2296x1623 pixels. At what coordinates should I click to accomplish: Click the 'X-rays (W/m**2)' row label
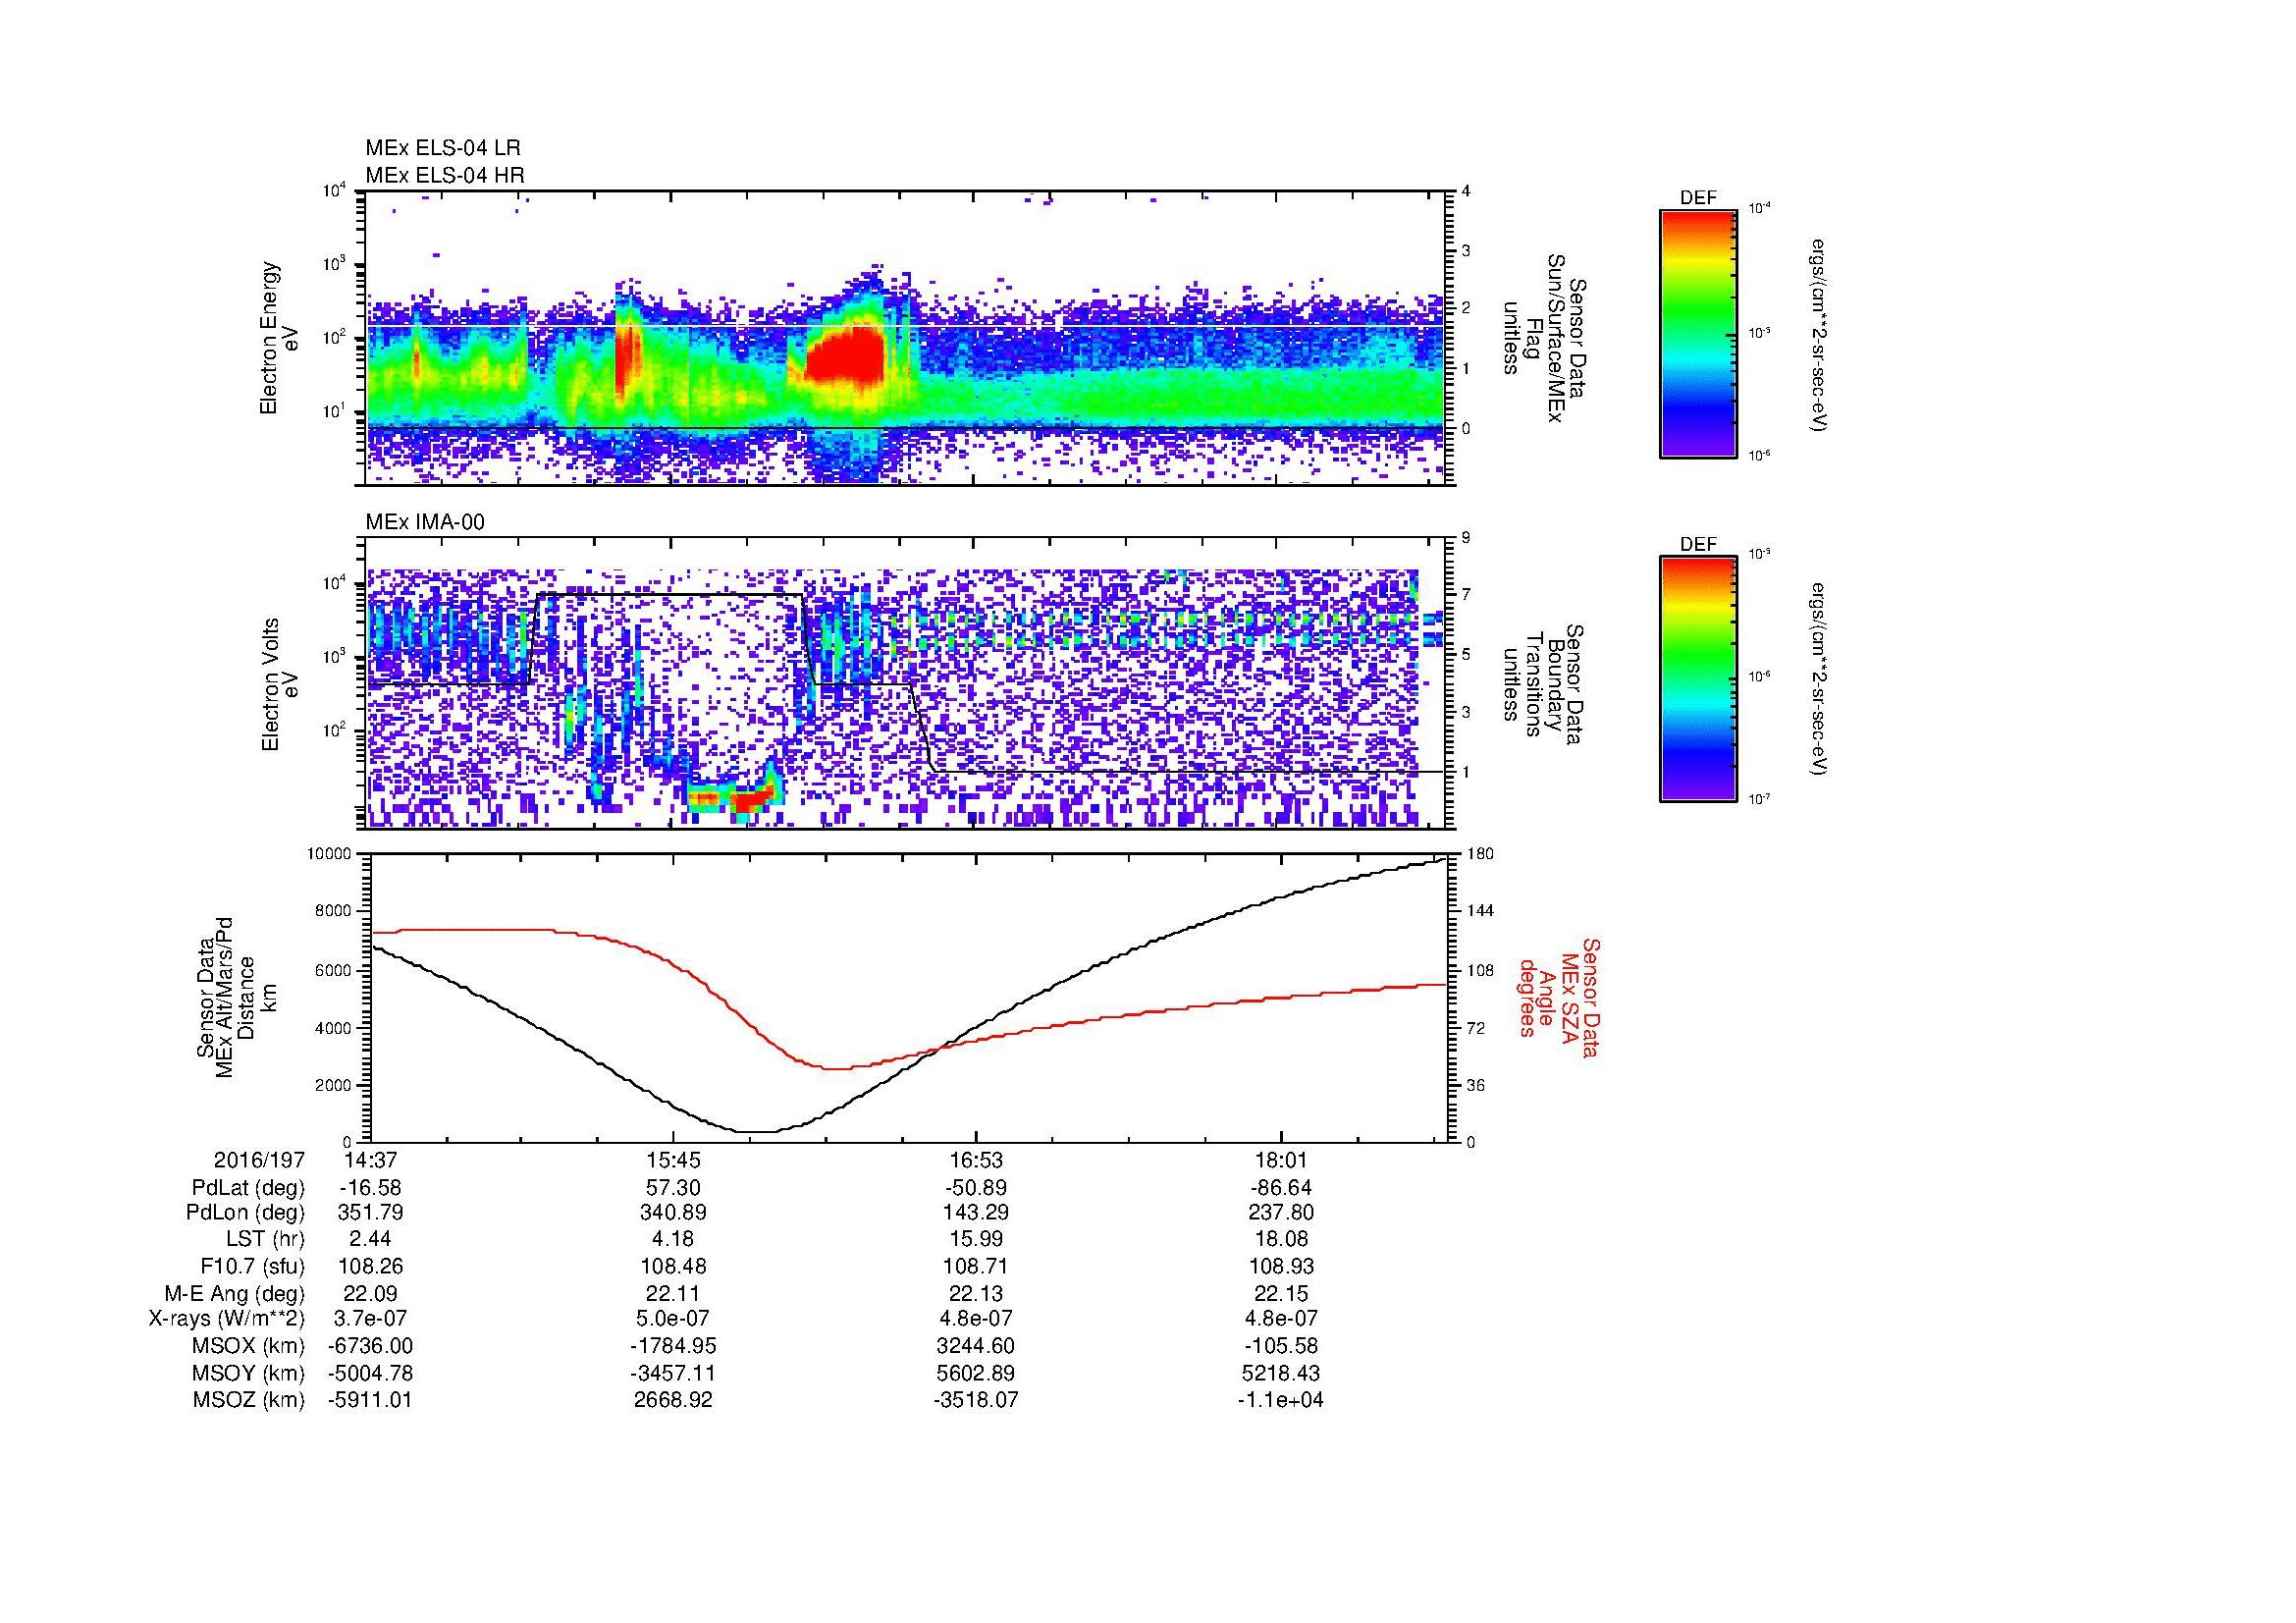click(226, 1319)
